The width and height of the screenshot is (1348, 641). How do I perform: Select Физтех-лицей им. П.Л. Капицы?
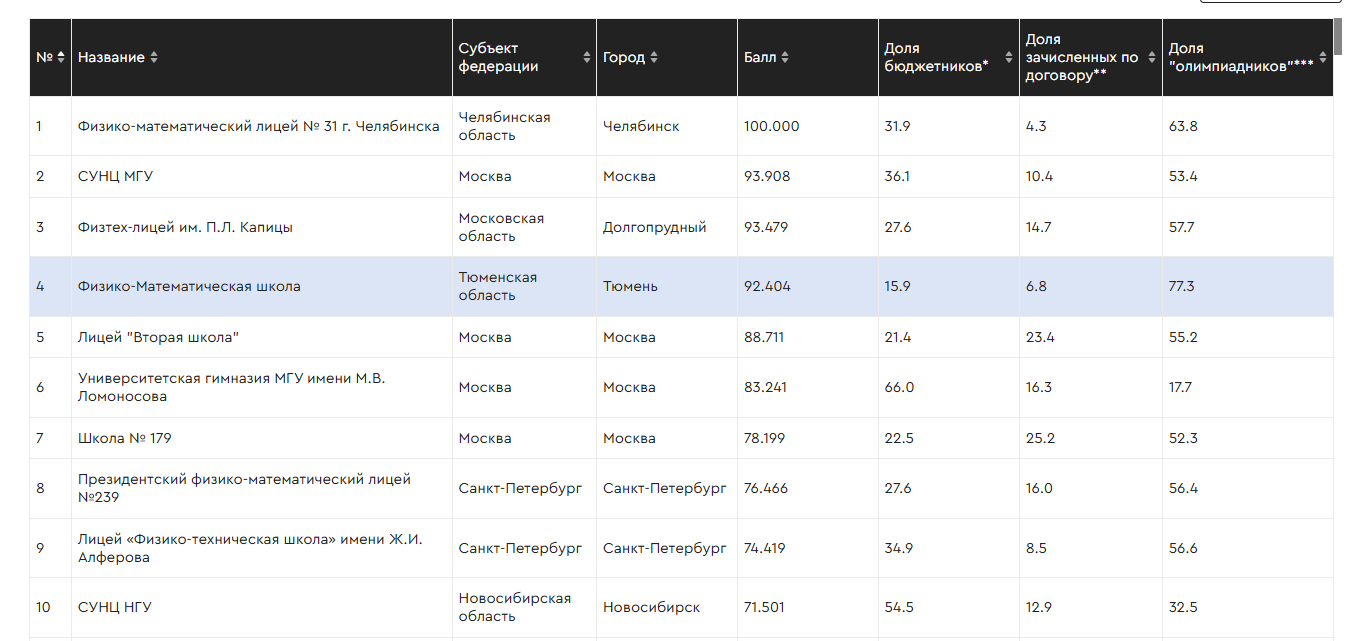(185, 227)
